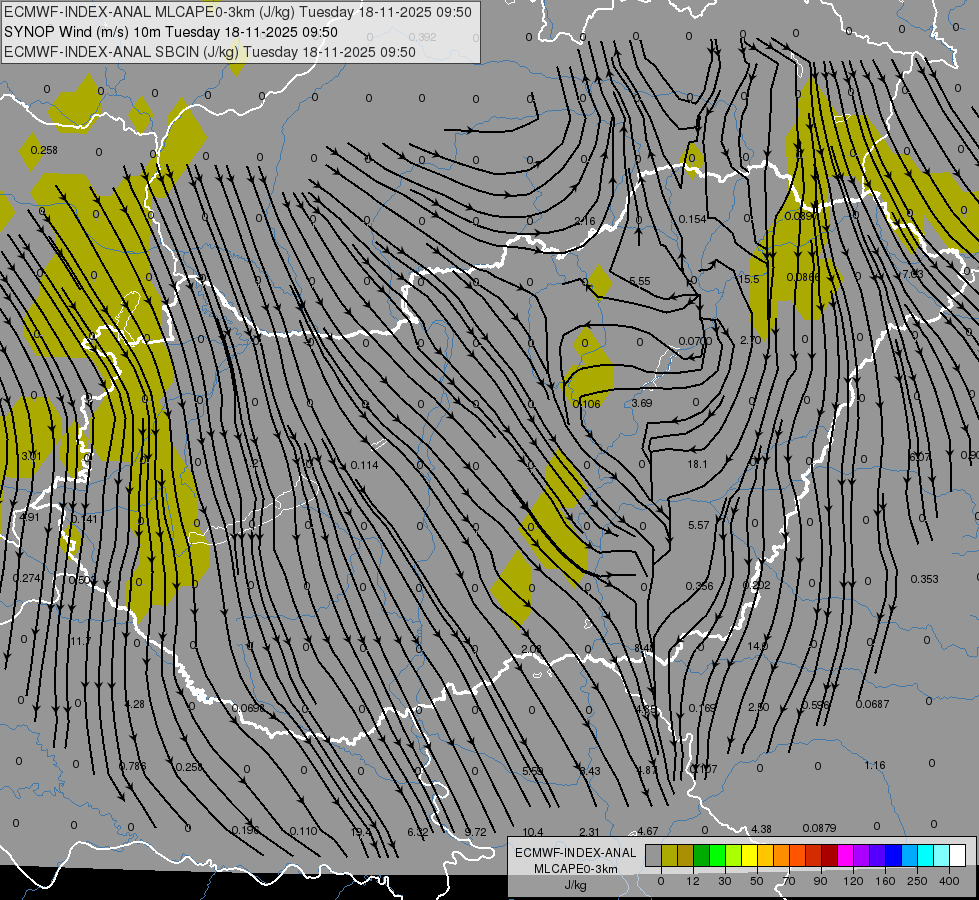Select the gray swatch in the color scale
The width and height of the screenshot is (979, 900).
654,855
